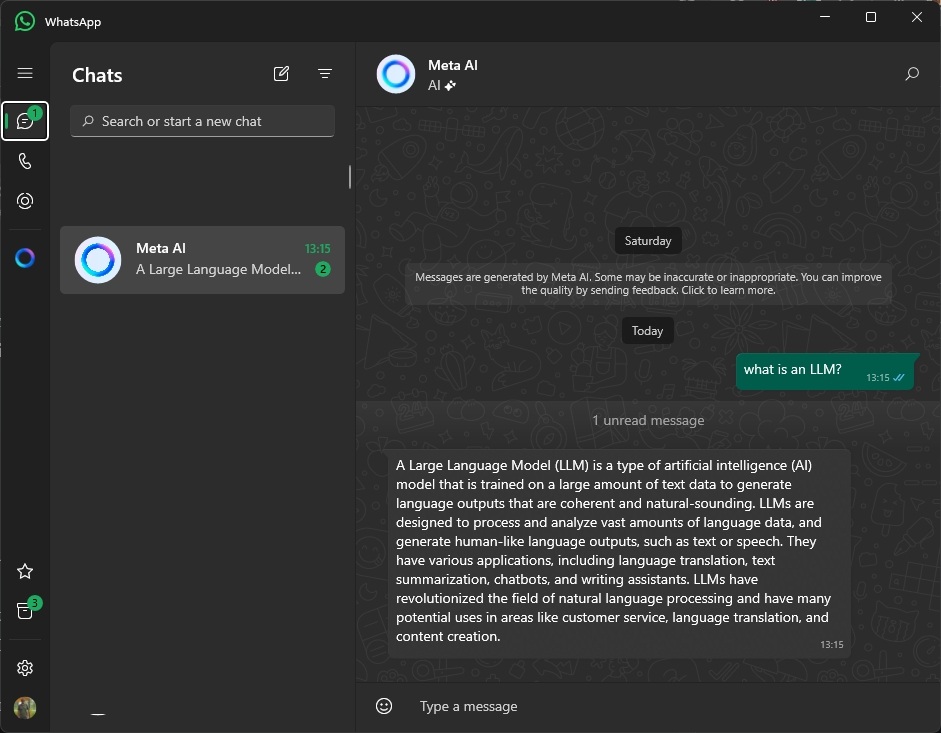The width and height of the screenshot is (941, 733).
Task: Open the Meta AI chat in list
Action: (x=202, y=260)
